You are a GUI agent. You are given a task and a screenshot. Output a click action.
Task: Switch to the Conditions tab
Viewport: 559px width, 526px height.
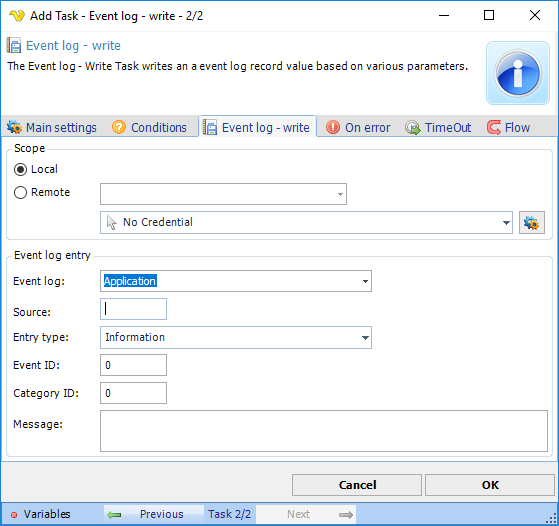coord(149,127)
